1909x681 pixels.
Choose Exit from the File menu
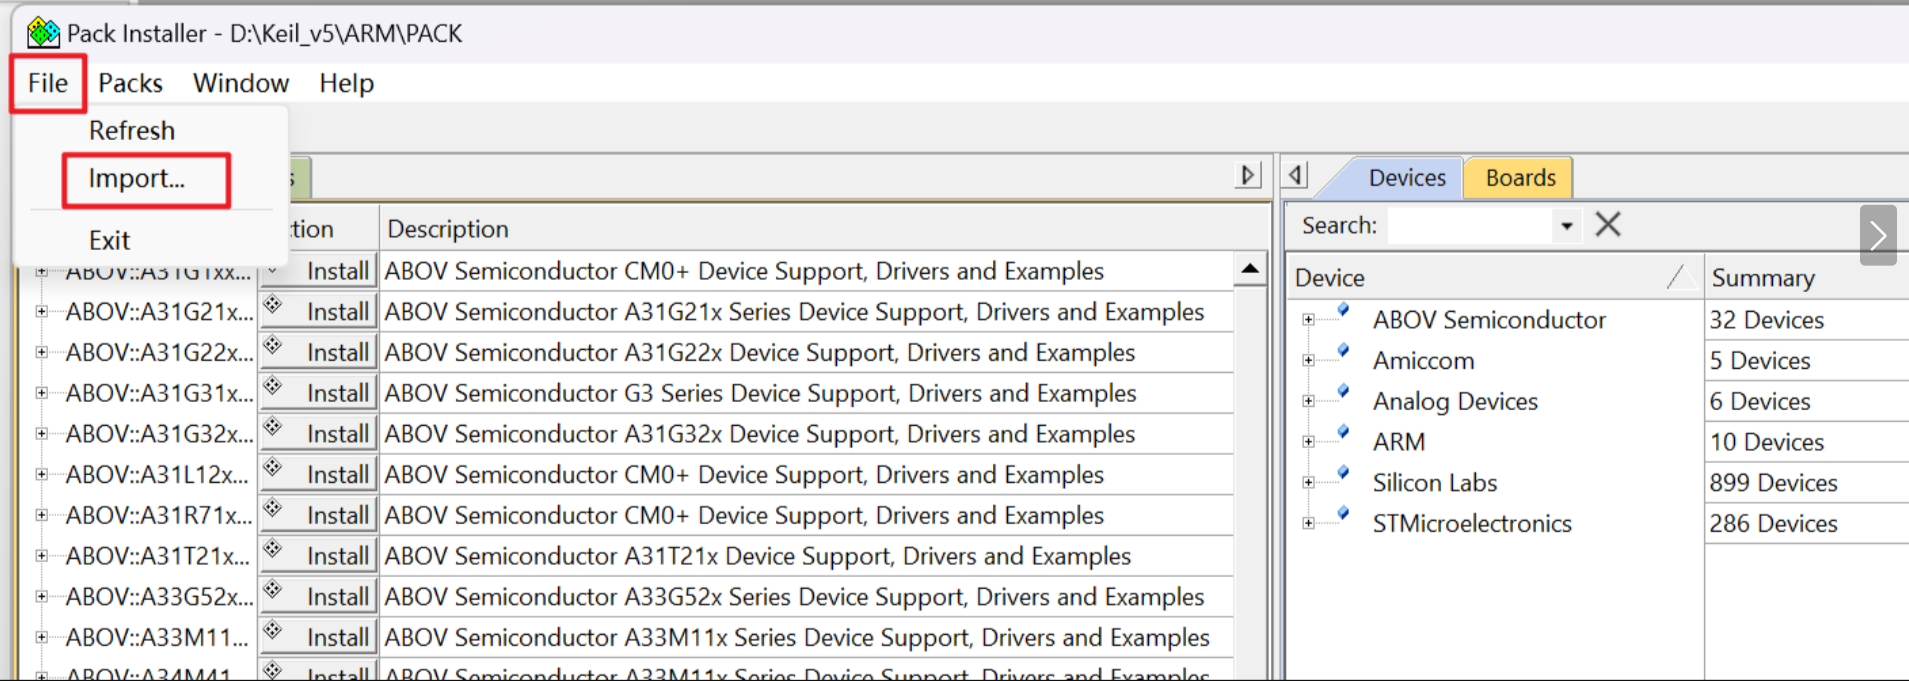coord(109,240)
